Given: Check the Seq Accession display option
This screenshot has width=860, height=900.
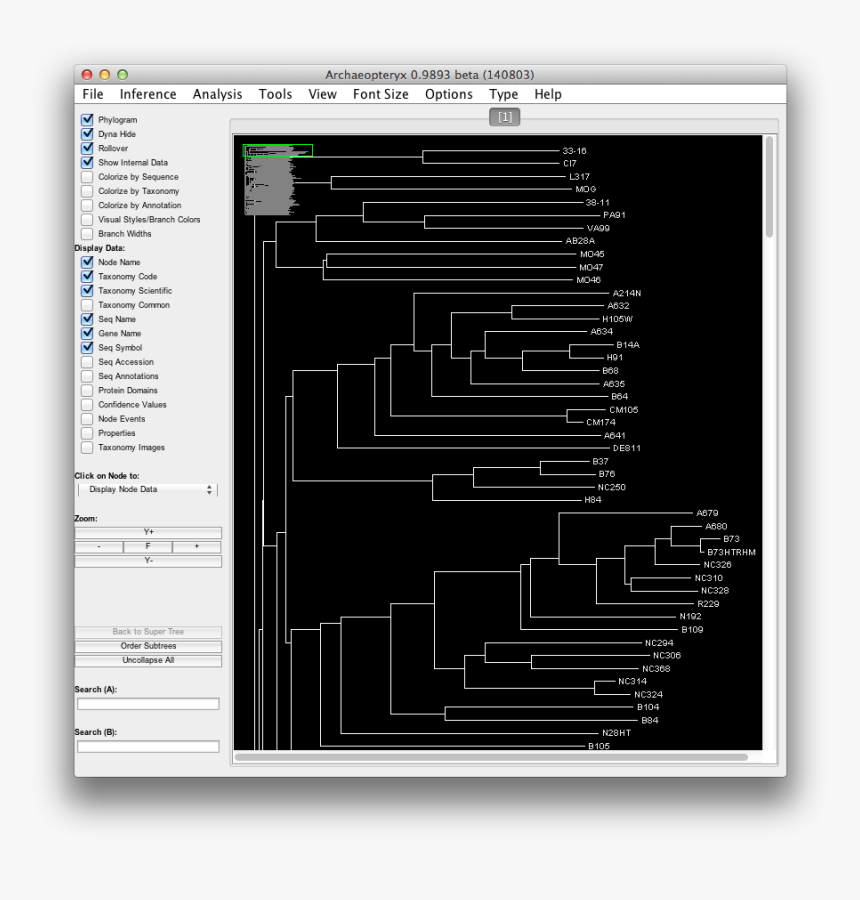Looking at the screenshot, I should tap(86, 361).
